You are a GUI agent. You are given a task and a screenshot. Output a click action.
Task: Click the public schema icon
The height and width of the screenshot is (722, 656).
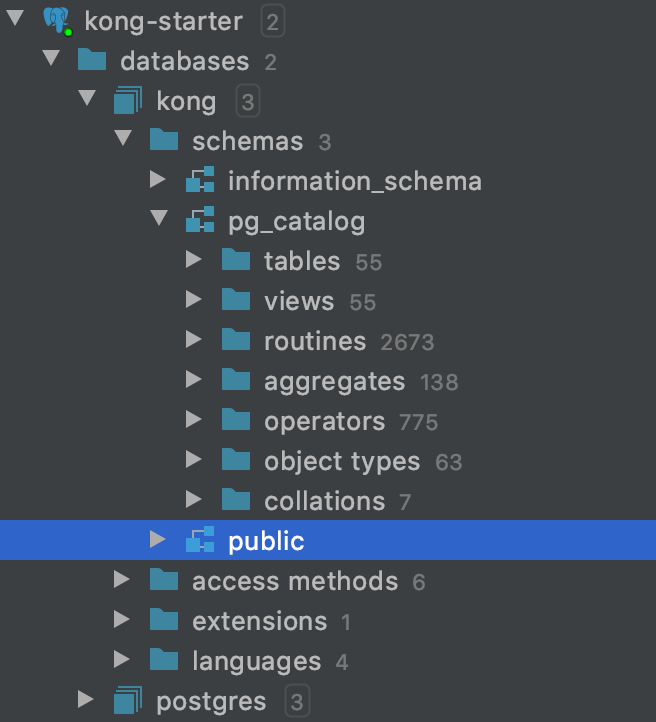coord(200,539)
